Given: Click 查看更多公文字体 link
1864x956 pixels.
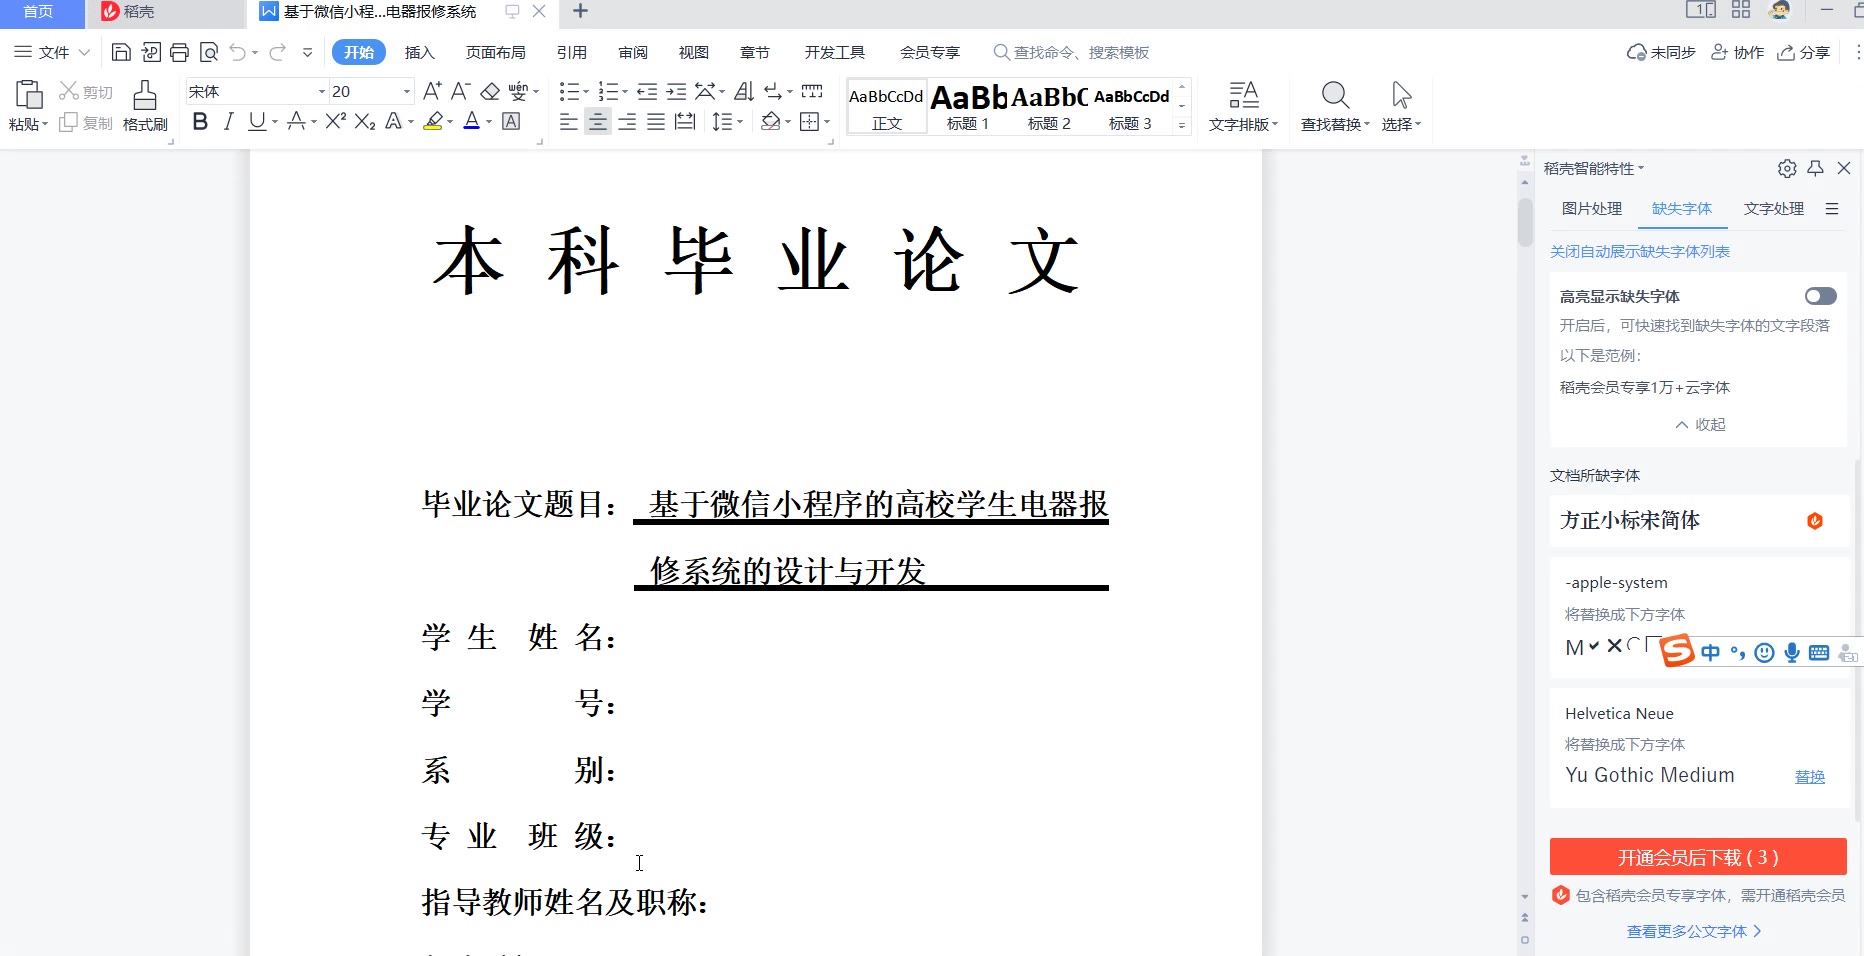Looking at the screenshot, I should point(1694,931).
